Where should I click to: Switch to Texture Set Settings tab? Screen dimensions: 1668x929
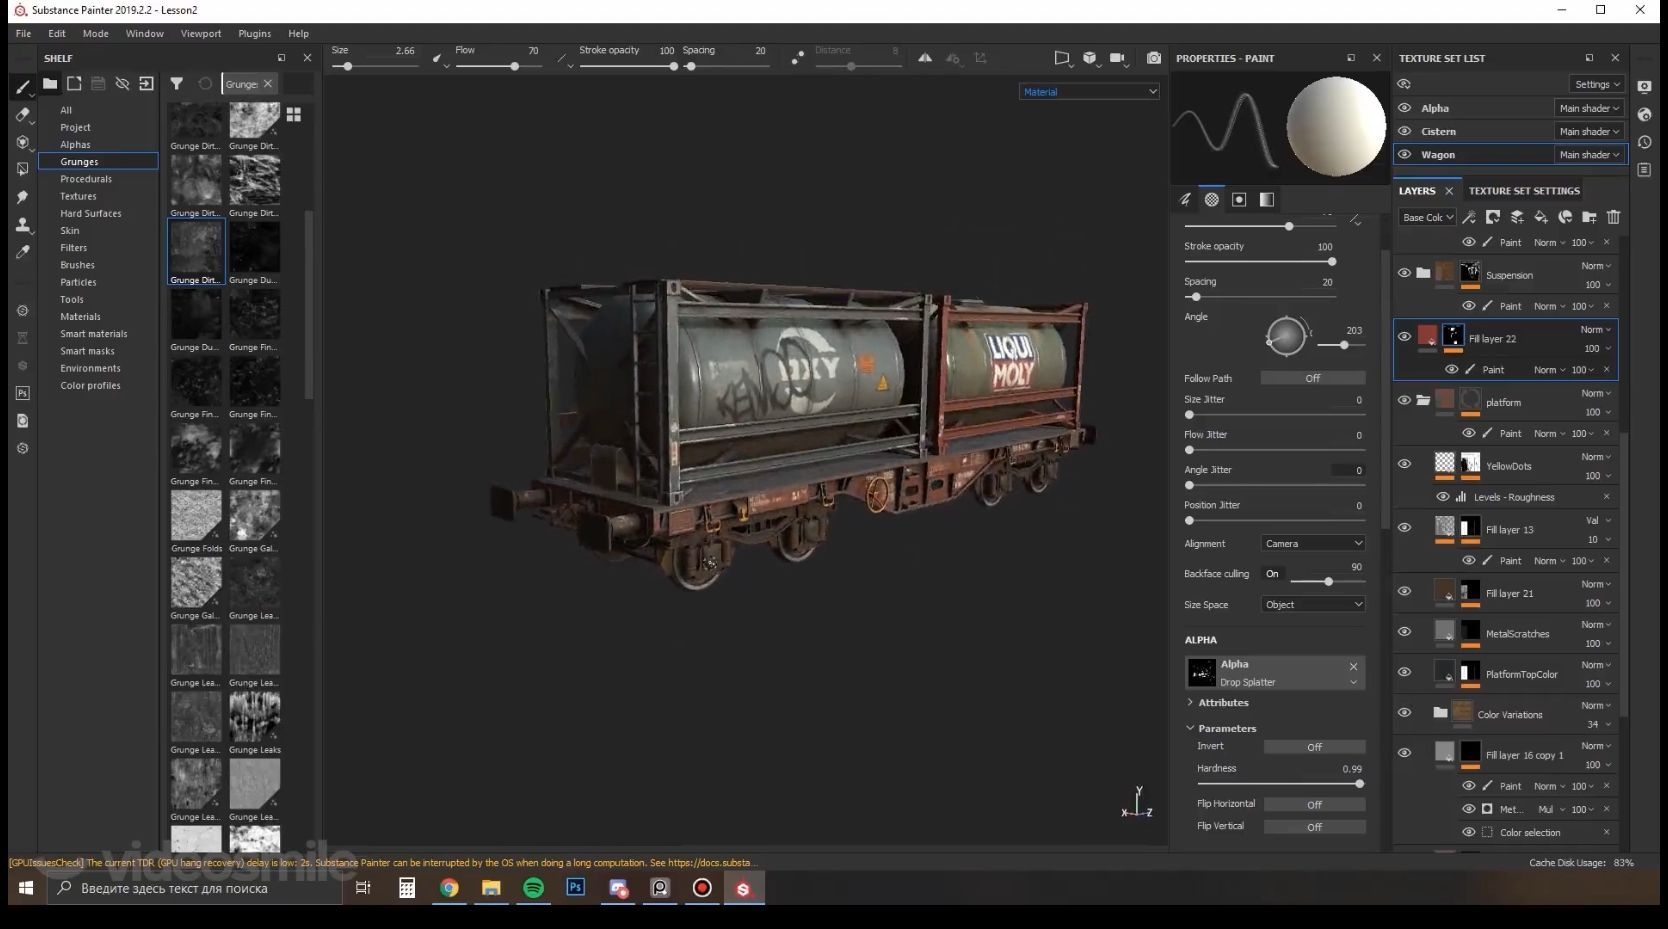point(1524,191)
